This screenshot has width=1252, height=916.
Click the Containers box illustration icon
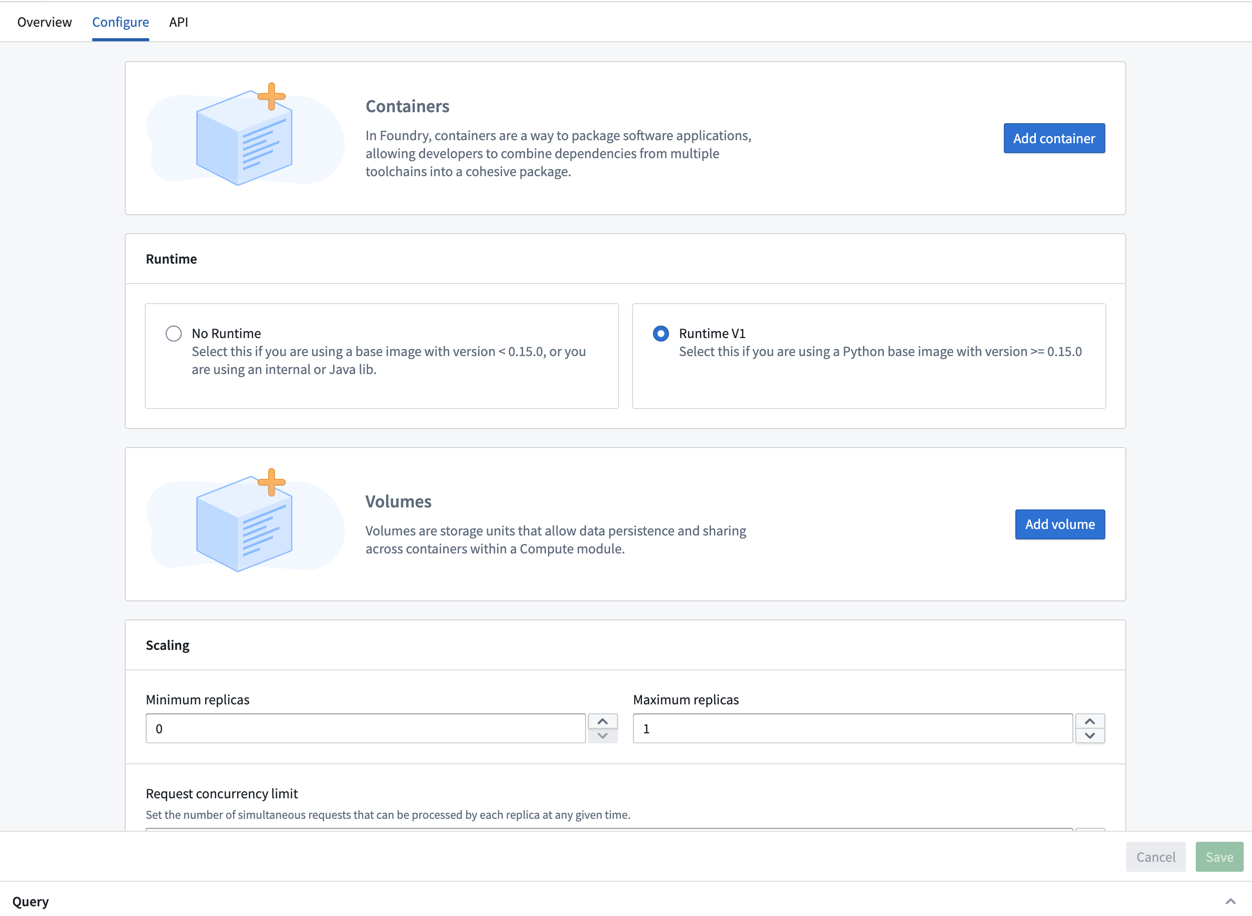245,134
